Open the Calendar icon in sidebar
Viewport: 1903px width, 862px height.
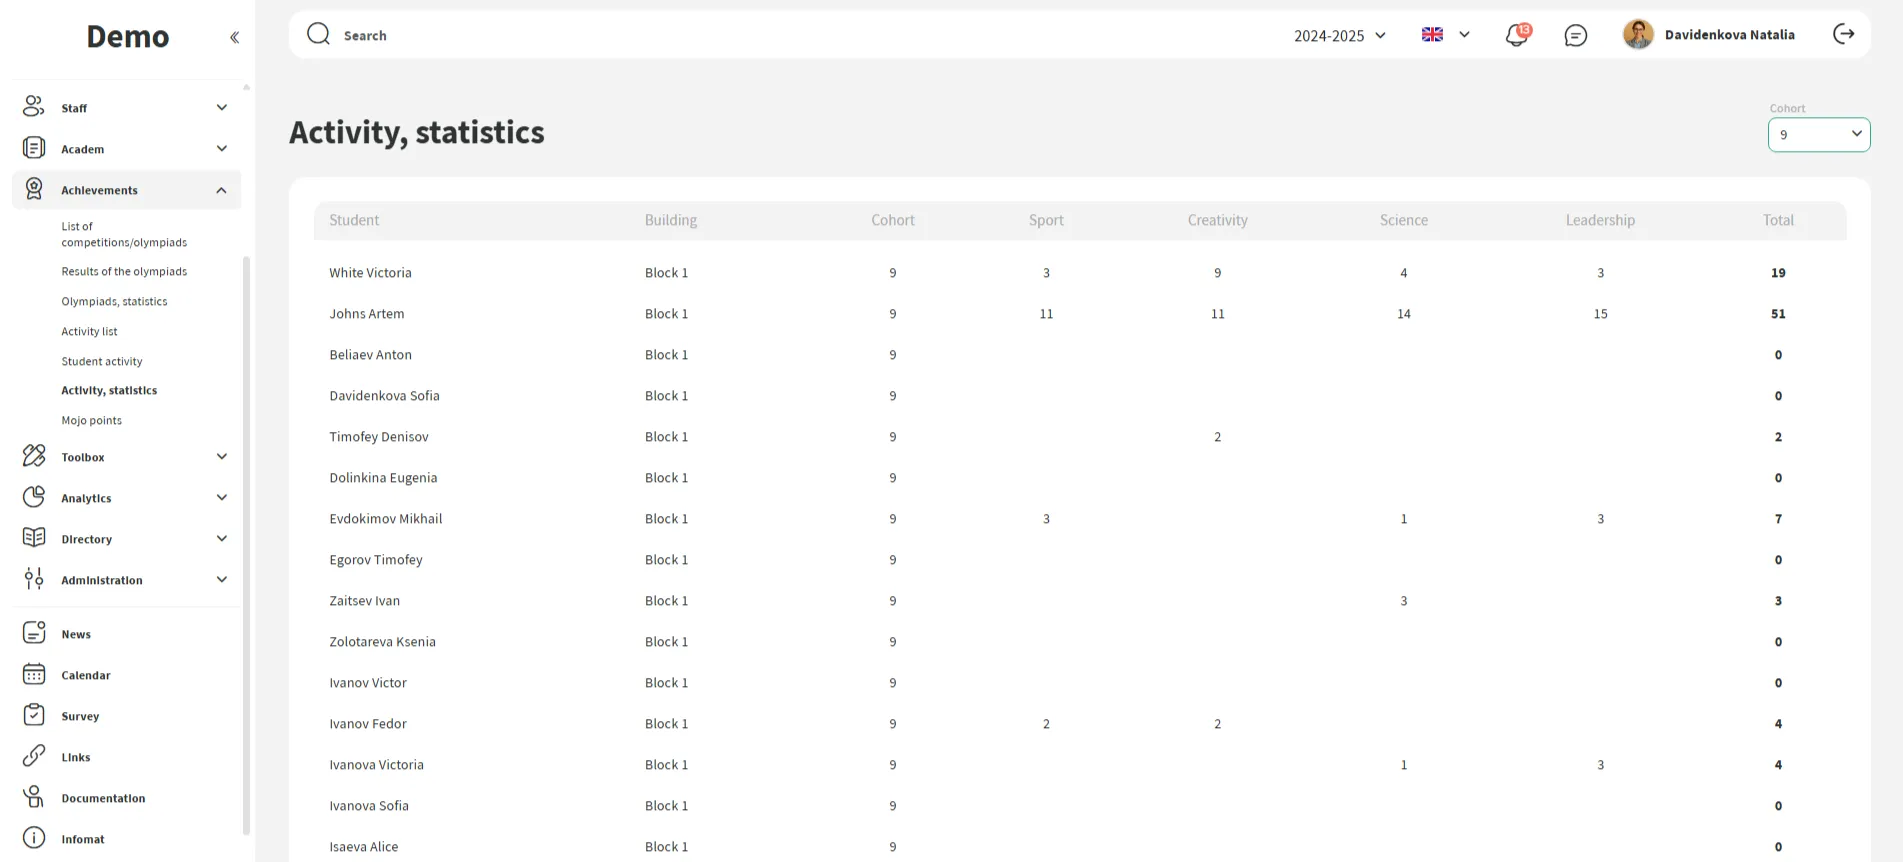coord(34,675)
